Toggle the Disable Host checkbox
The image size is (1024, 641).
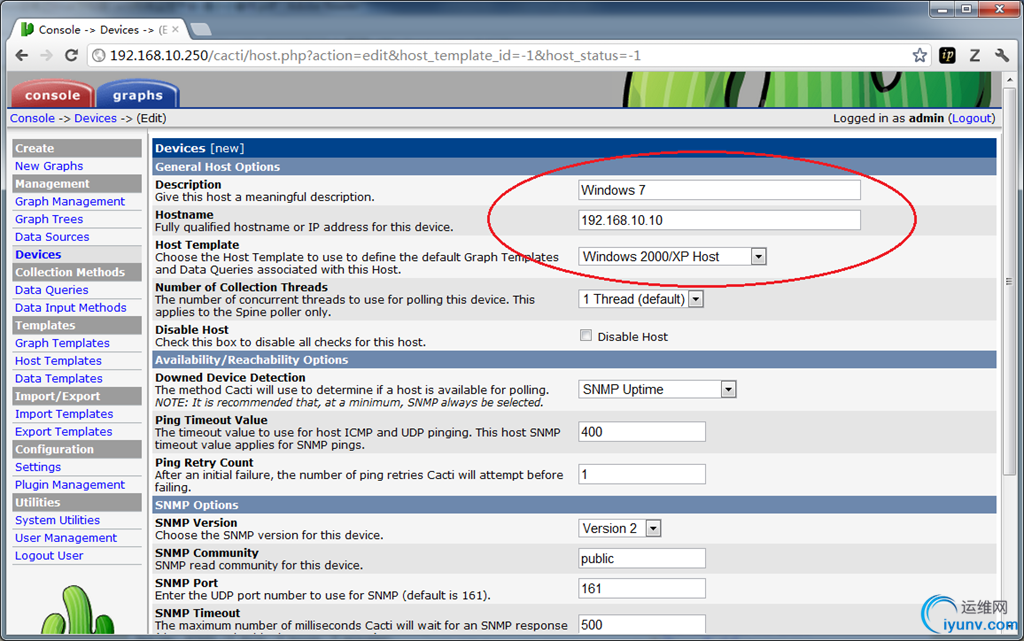point(586,336)
